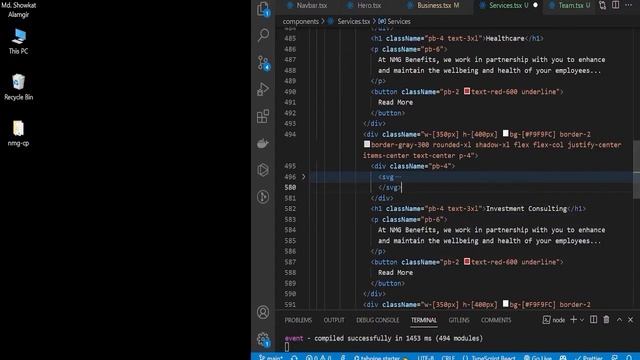
Task: Click Services.tsx in the breadcrumb
Action: coord(353,21)
